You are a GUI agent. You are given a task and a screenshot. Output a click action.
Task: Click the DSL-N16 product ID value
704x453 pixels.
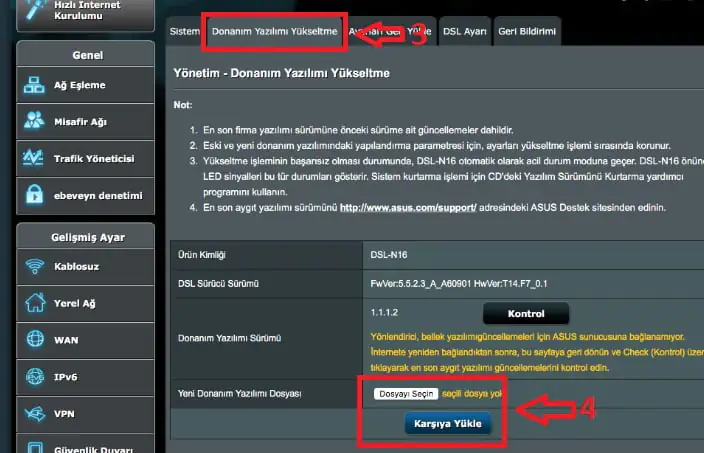point(388,255)
